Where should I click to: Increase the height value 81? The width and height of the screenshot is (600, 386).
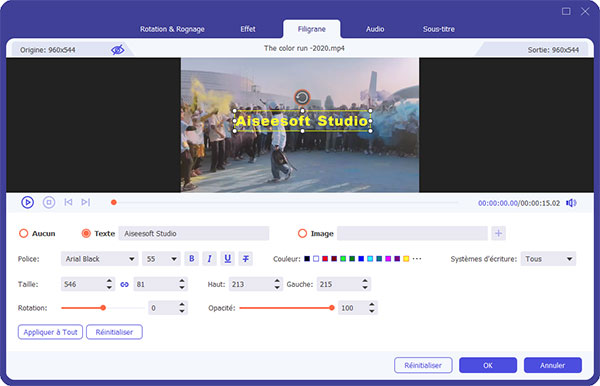(x=182, y=281)
